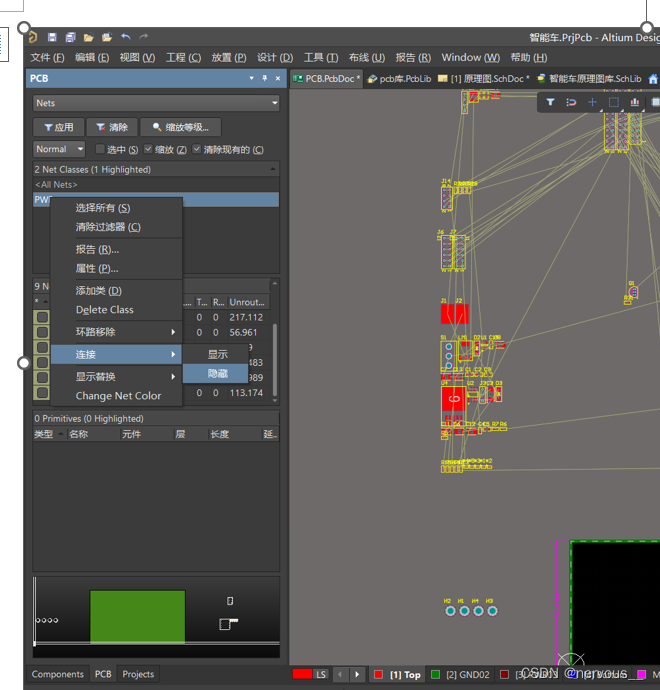Switch to the Projects panel tab
The width and height of the screenshot is (660, 690).
coord(138,674)
